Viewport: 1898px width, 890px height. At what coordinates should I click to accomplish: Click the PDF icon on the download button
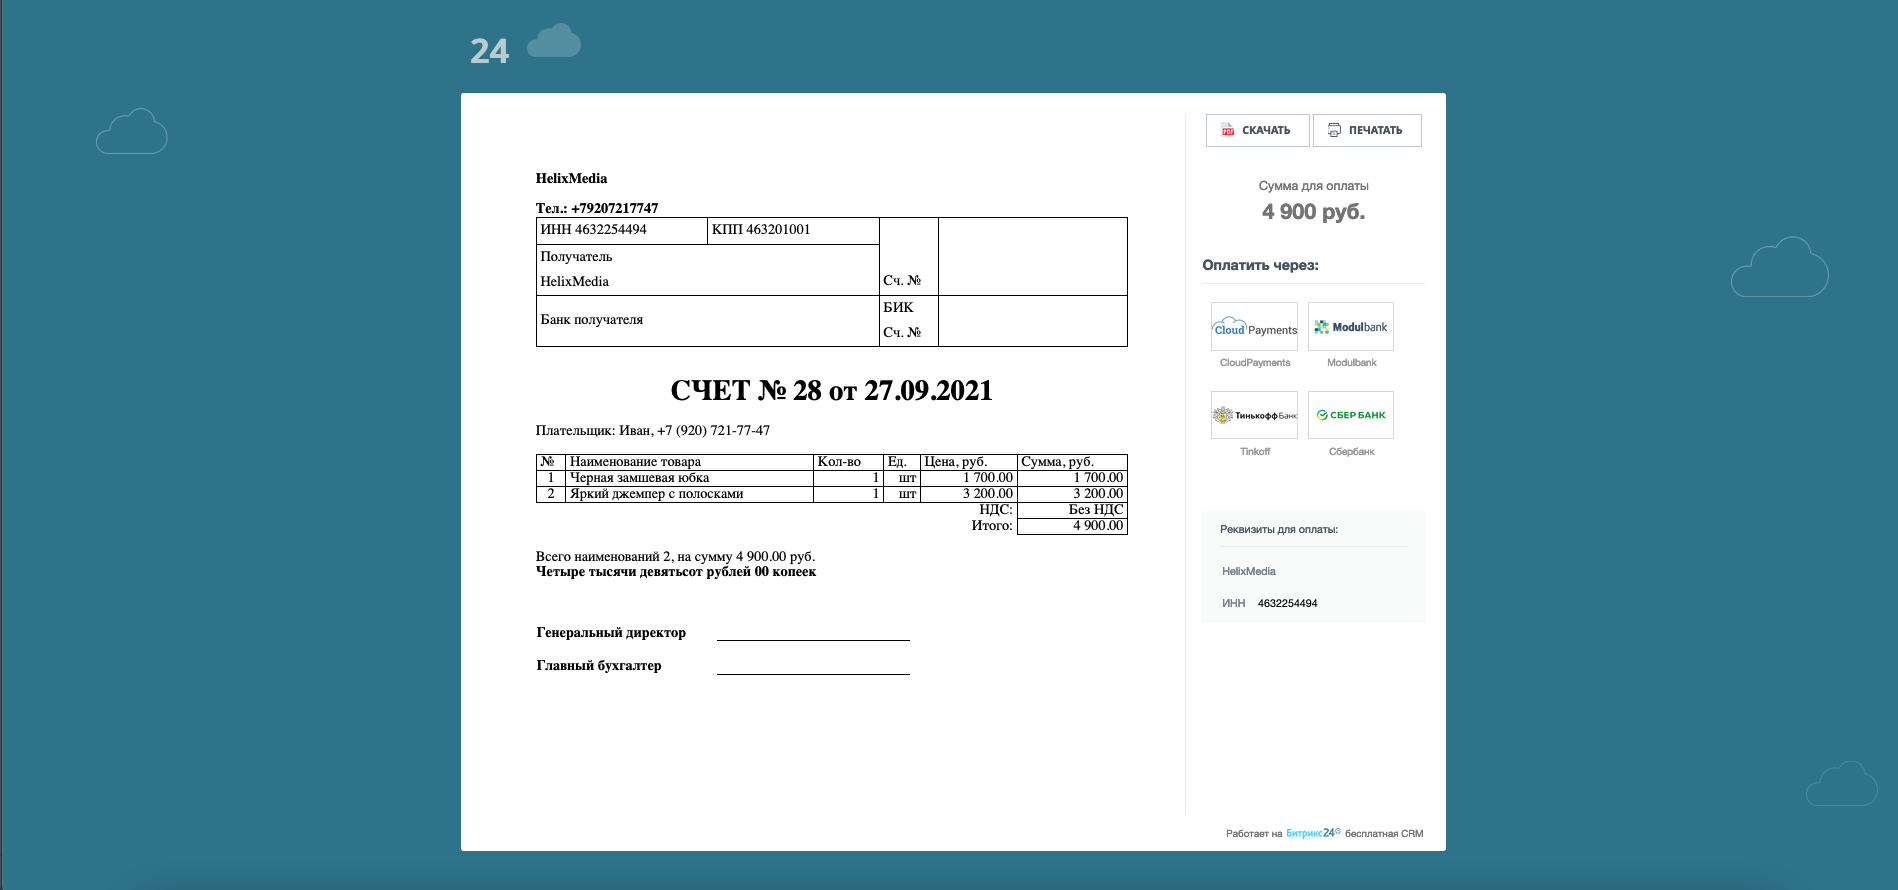click(x=1228, y=131)
